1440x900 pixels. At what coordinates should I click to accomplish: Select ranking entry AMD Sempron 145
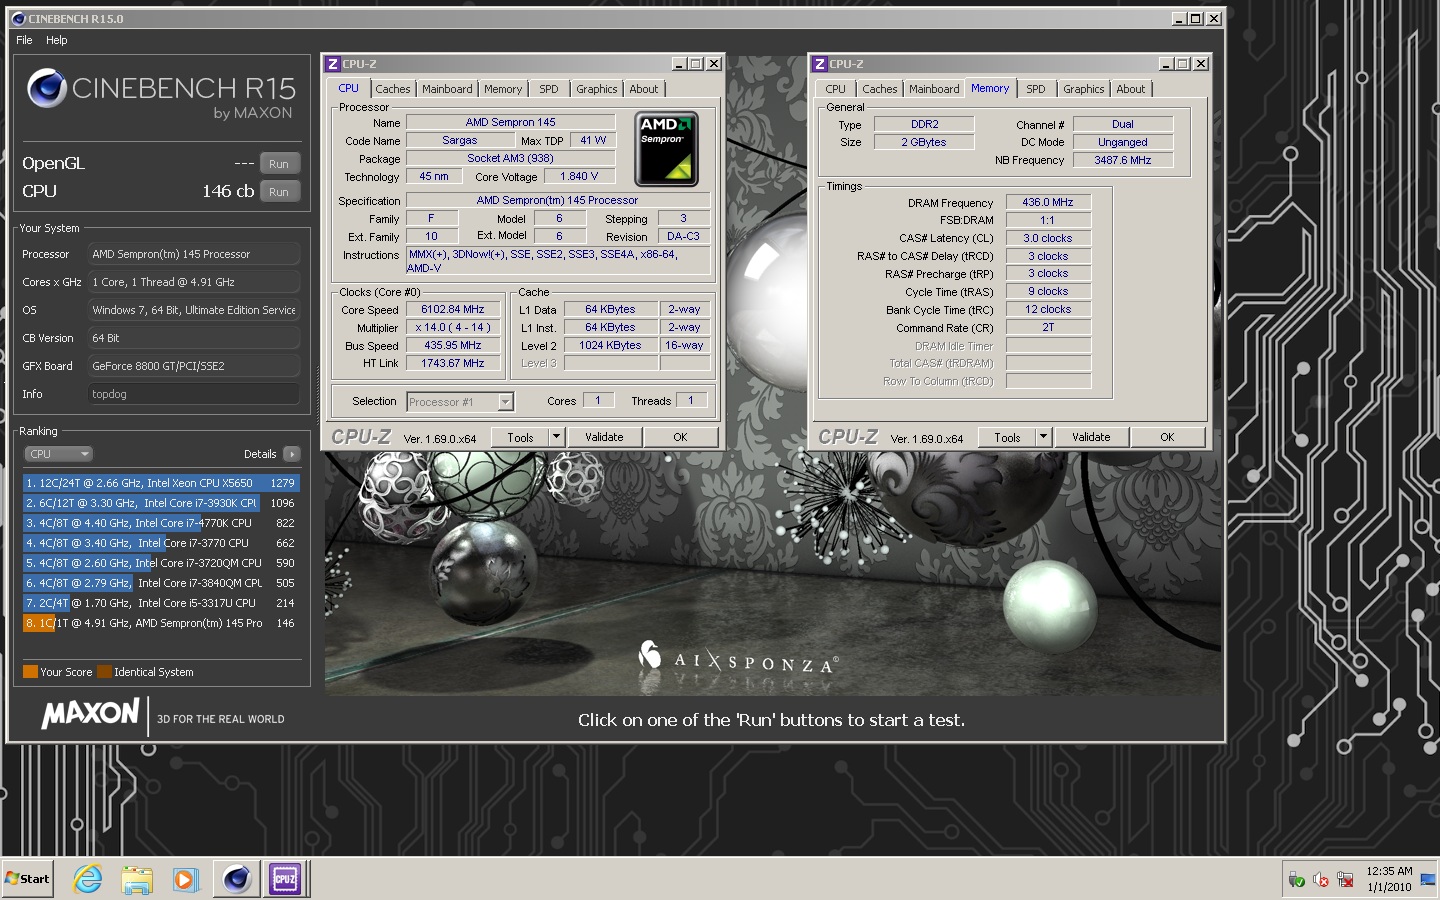[x=161, y=623]
